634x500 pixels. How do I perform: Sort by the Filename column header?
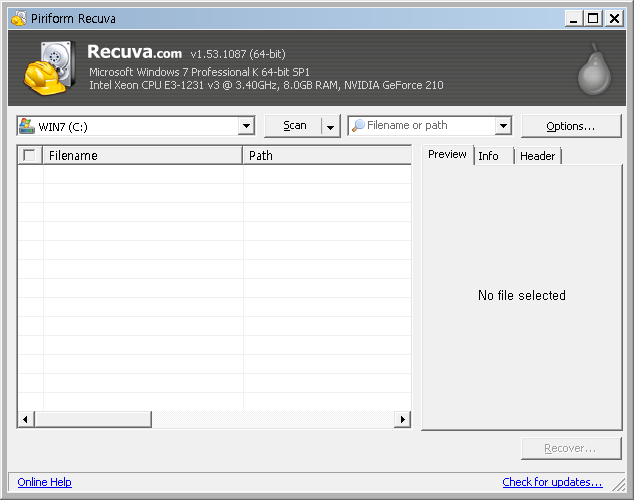click(142, 156)
